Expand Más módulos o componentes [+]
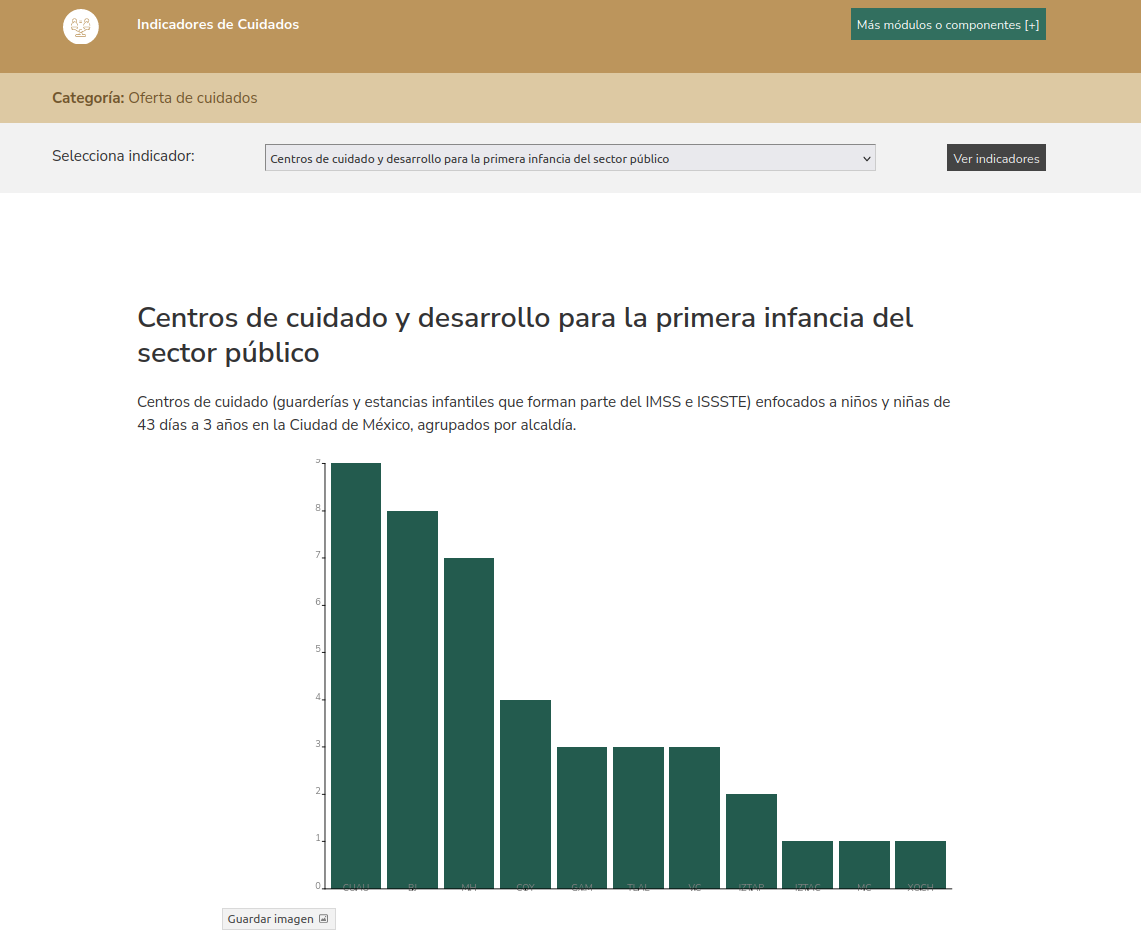 (x=947, y=25)
